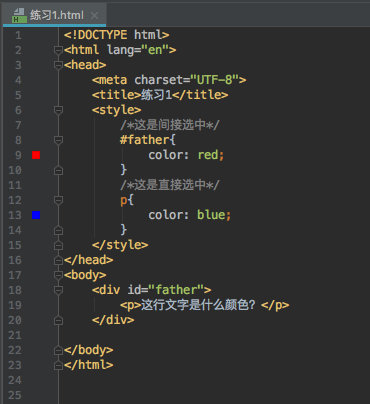Collapse the body tag fold on line 17
Screen dimensions: 370x404
click(x=58, y=275)
